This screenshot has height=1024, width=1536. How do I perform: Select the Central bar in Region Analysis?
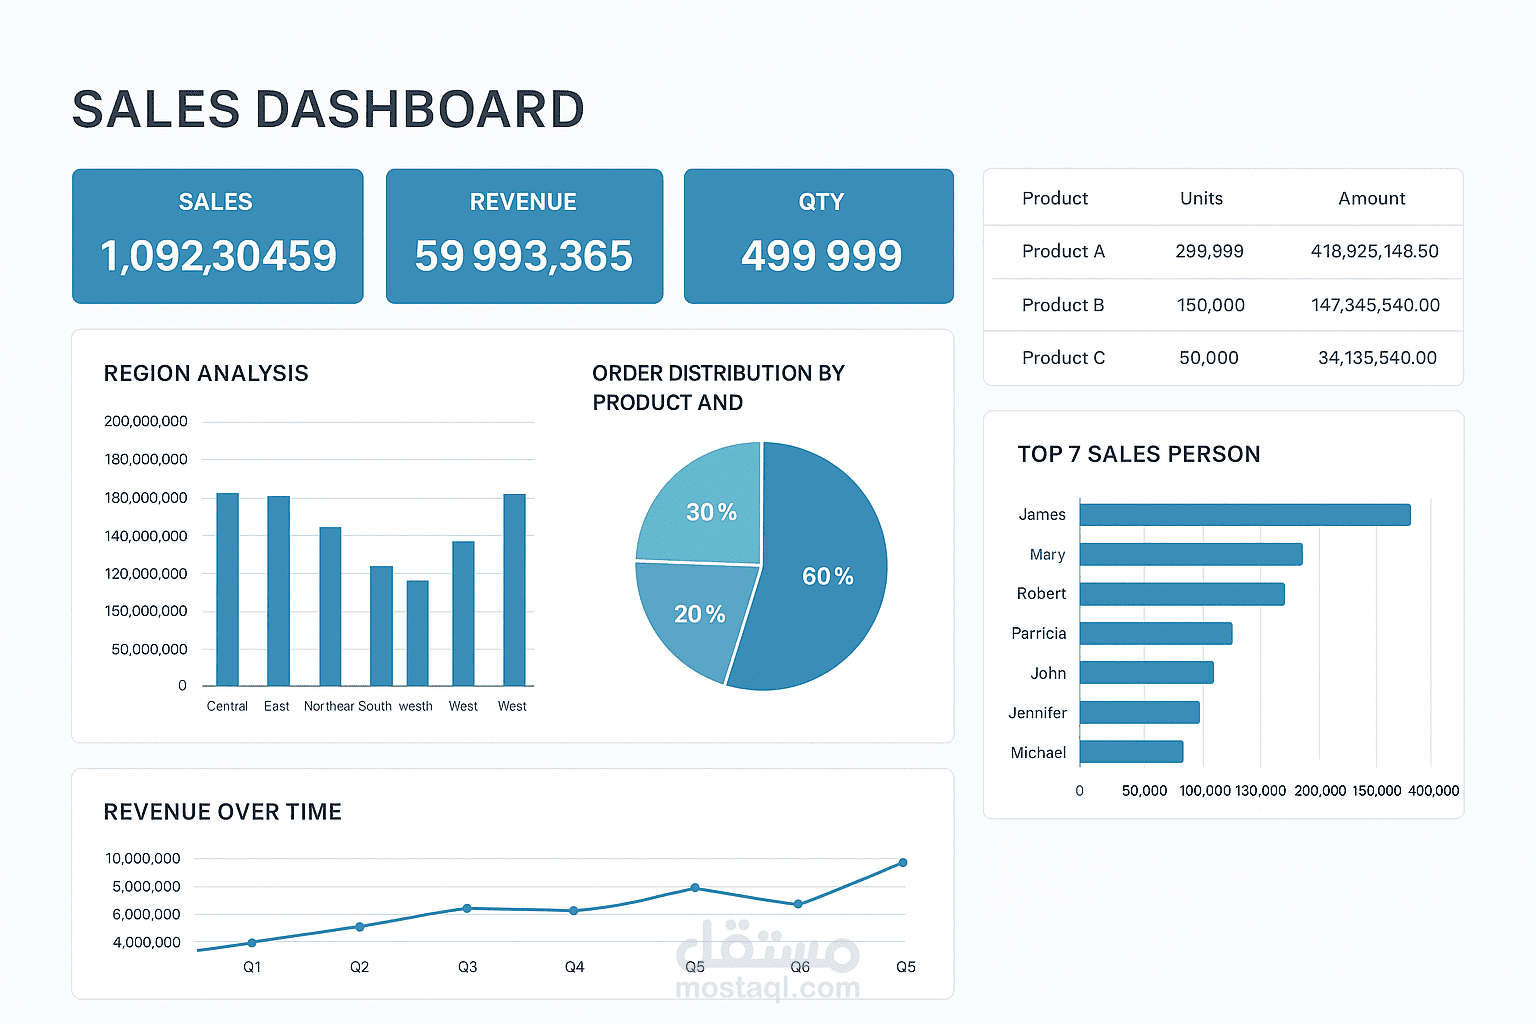pos(227,590)
